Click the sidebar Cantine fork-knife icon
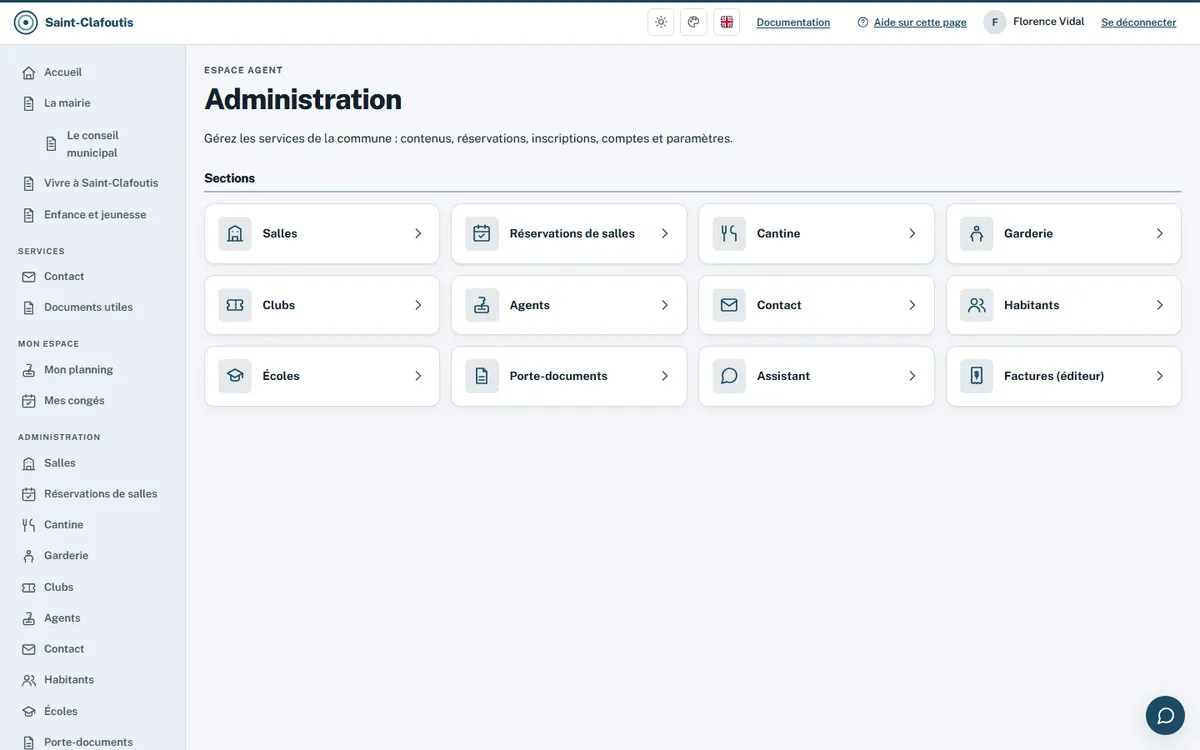The image size is (1200, 750). [29, 525]
